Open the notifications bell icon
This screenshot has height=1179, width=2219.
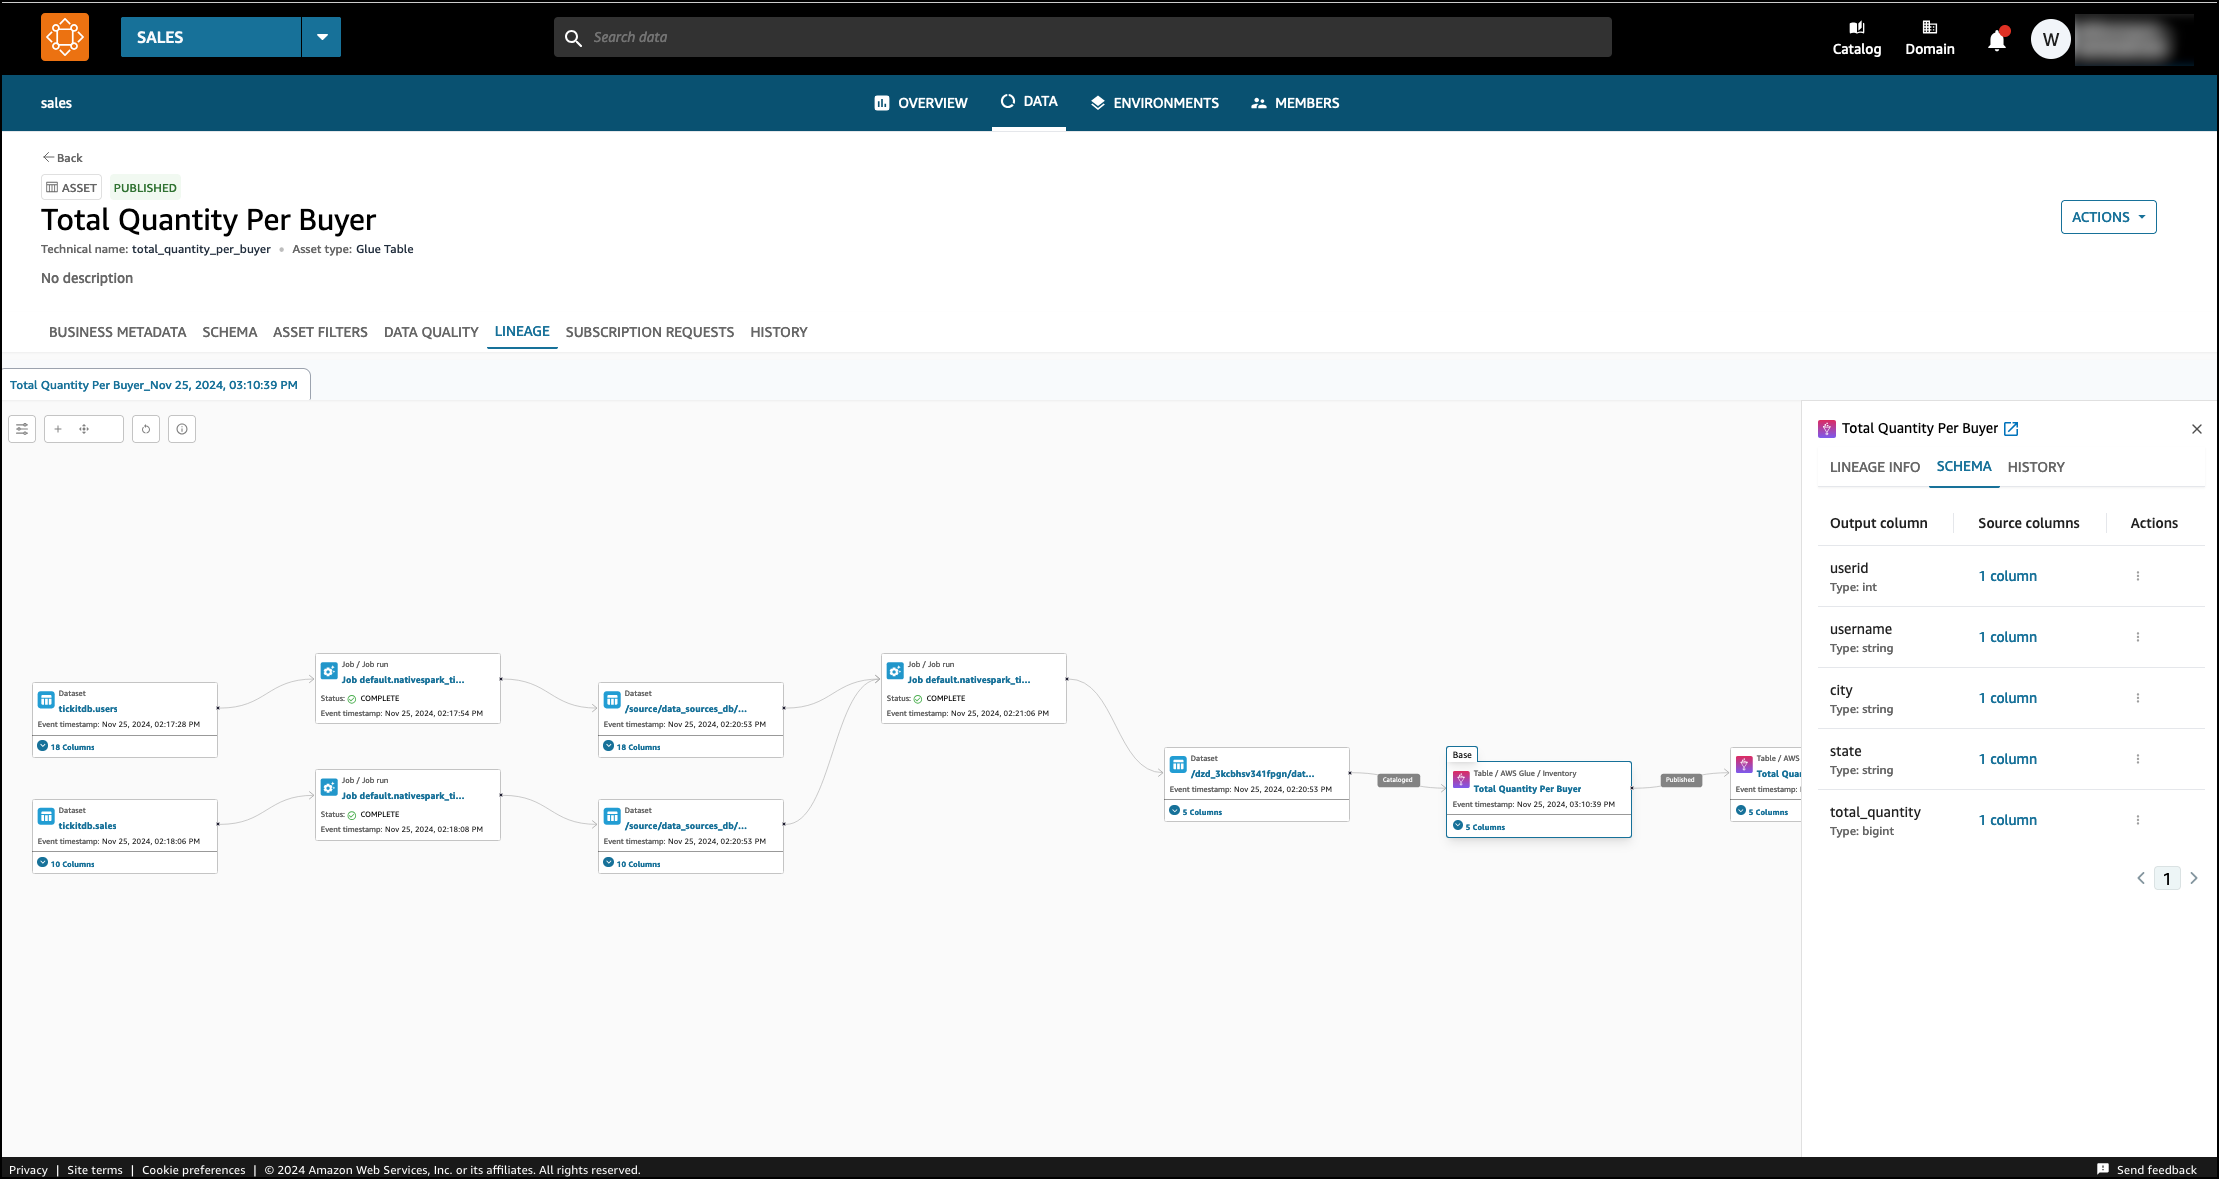pos(1996,40)
